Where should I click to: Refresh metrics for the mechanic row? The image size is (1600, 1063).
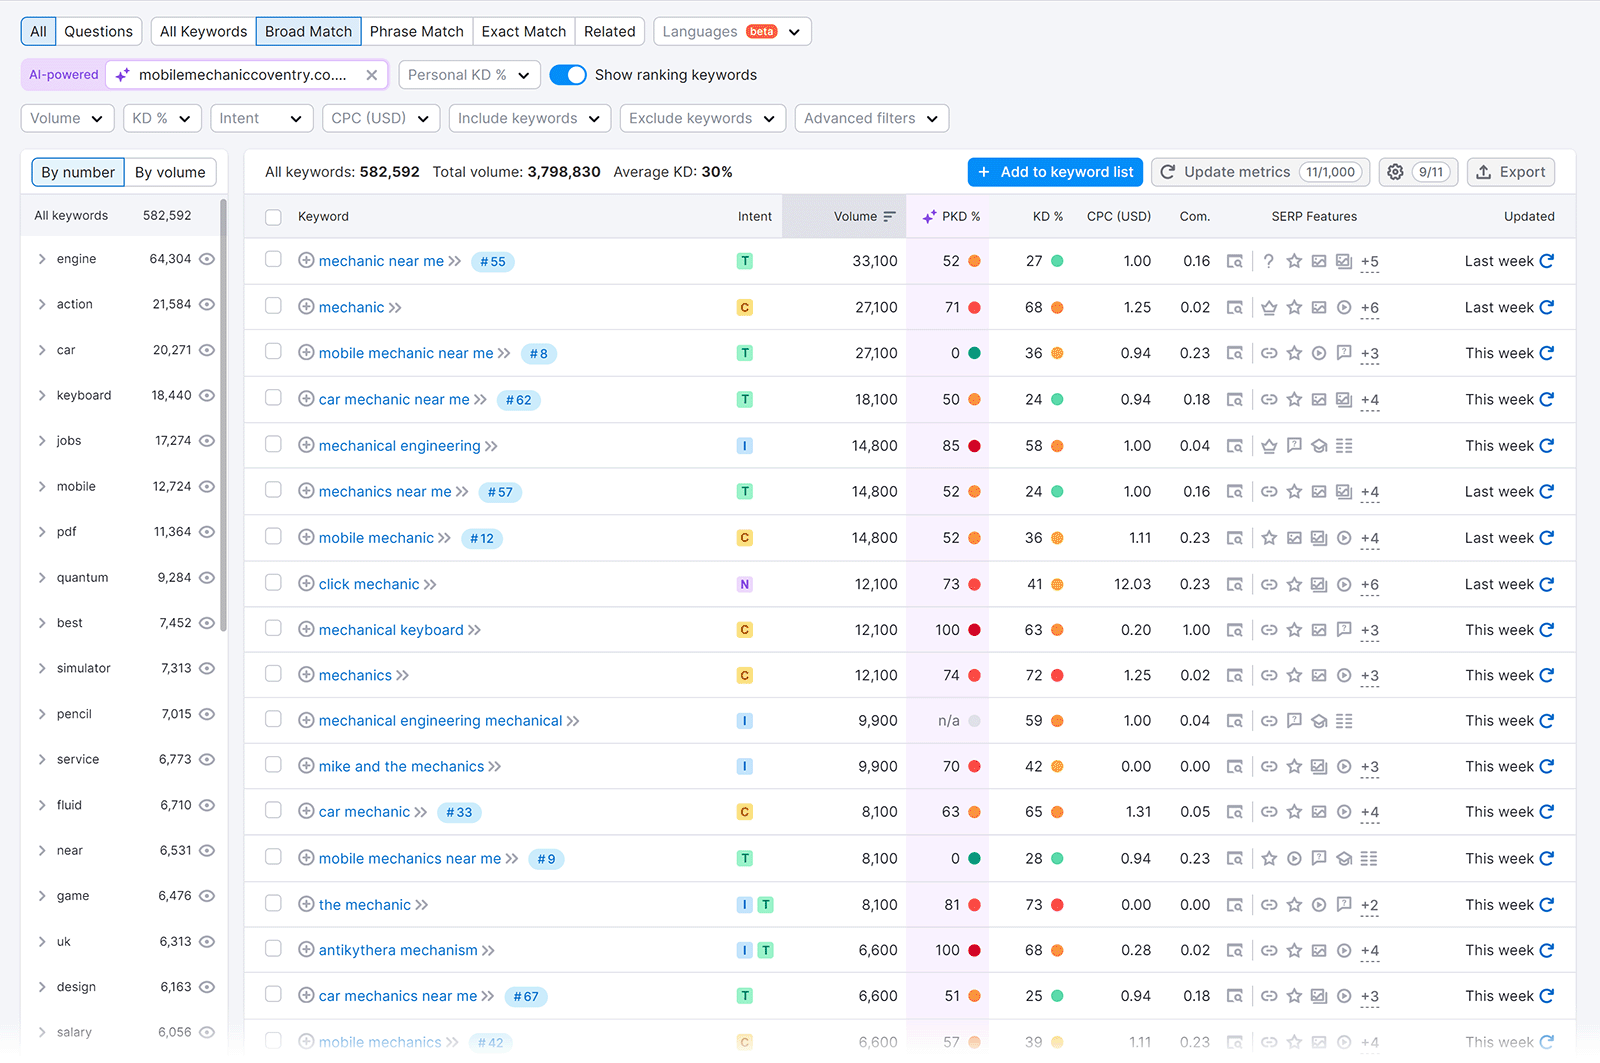[x=1547, y=307]
